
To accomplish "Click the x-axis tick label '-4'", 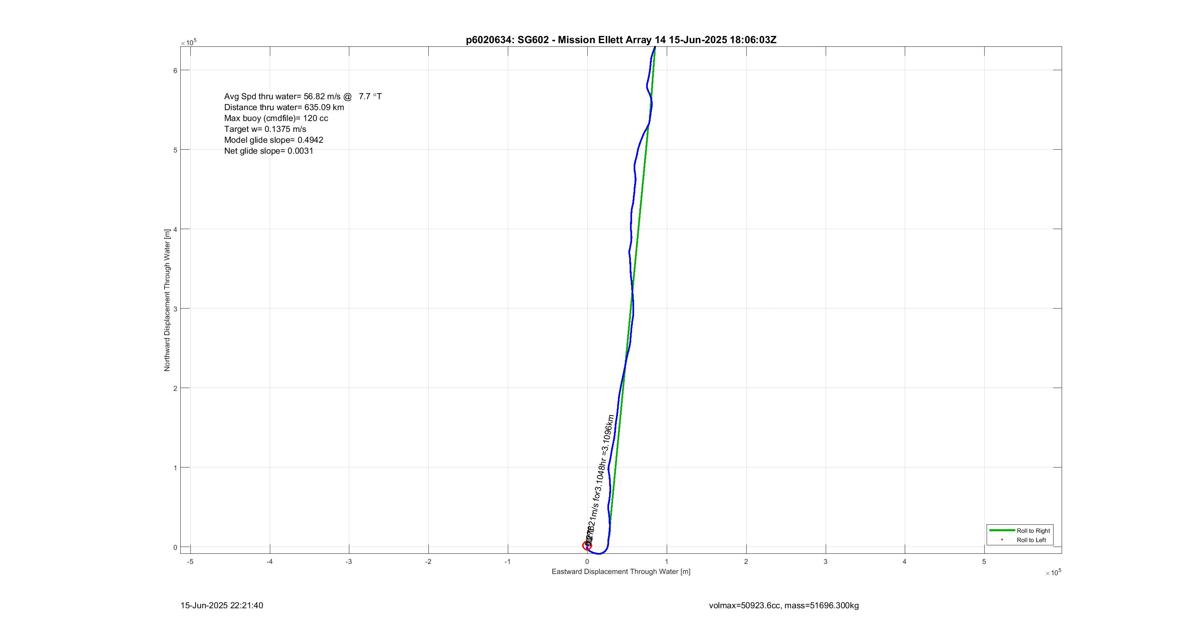I will (x=269, y=562).
